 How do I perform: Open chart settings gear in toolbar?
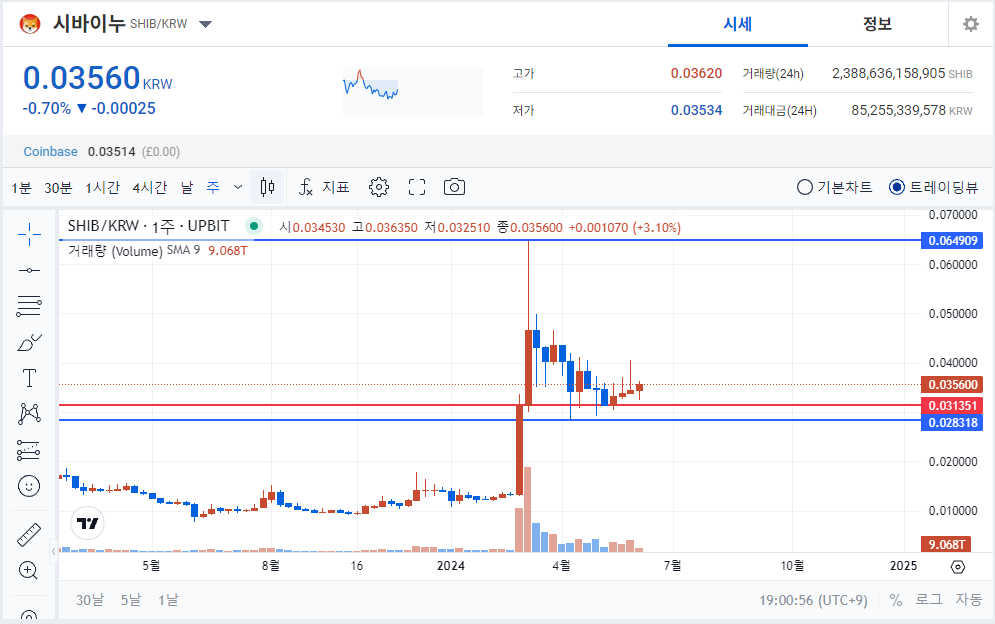tap(379, 187)
